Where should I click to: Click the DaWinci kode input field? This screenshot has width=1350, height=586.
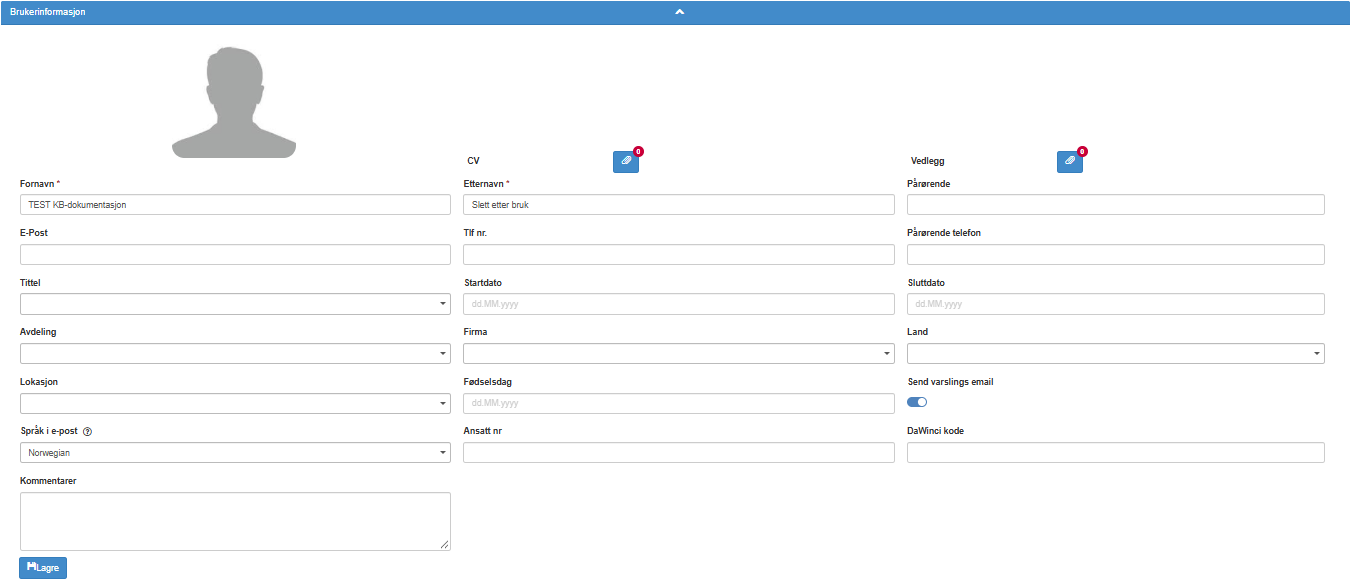pyautogui.click(x=1116, y=453)
